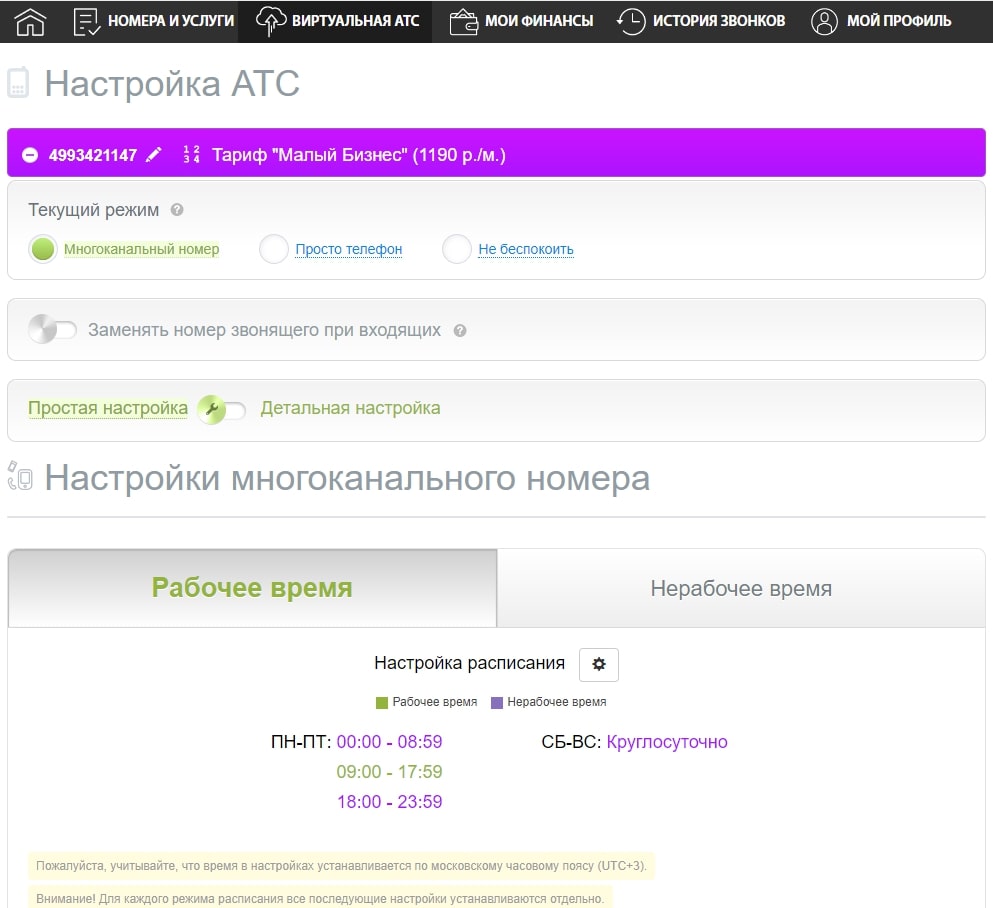Toggle between simple and detailed settings switch

click(222, 409)
